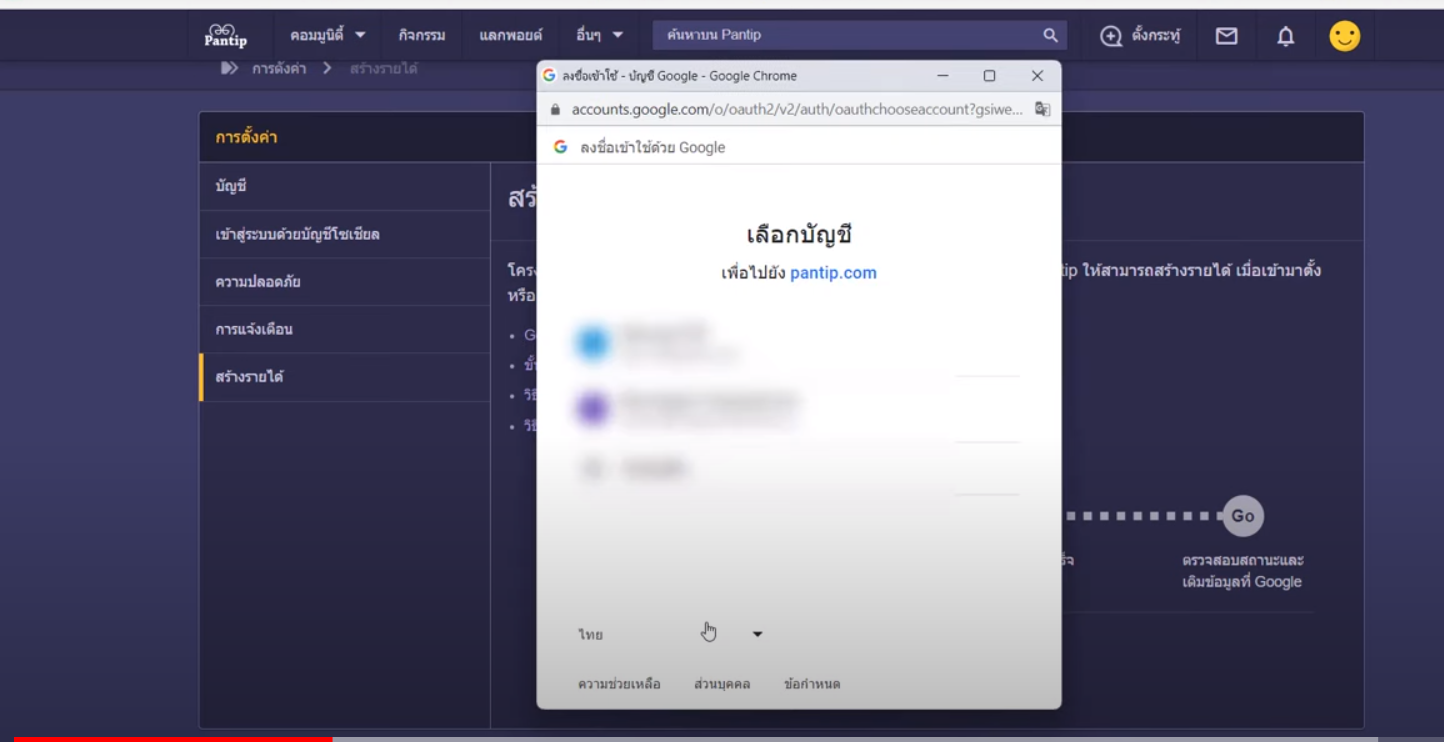Select บัญชี in the settings sidebar
This screenshot has width=1444, height=742.
click(345, 186)
